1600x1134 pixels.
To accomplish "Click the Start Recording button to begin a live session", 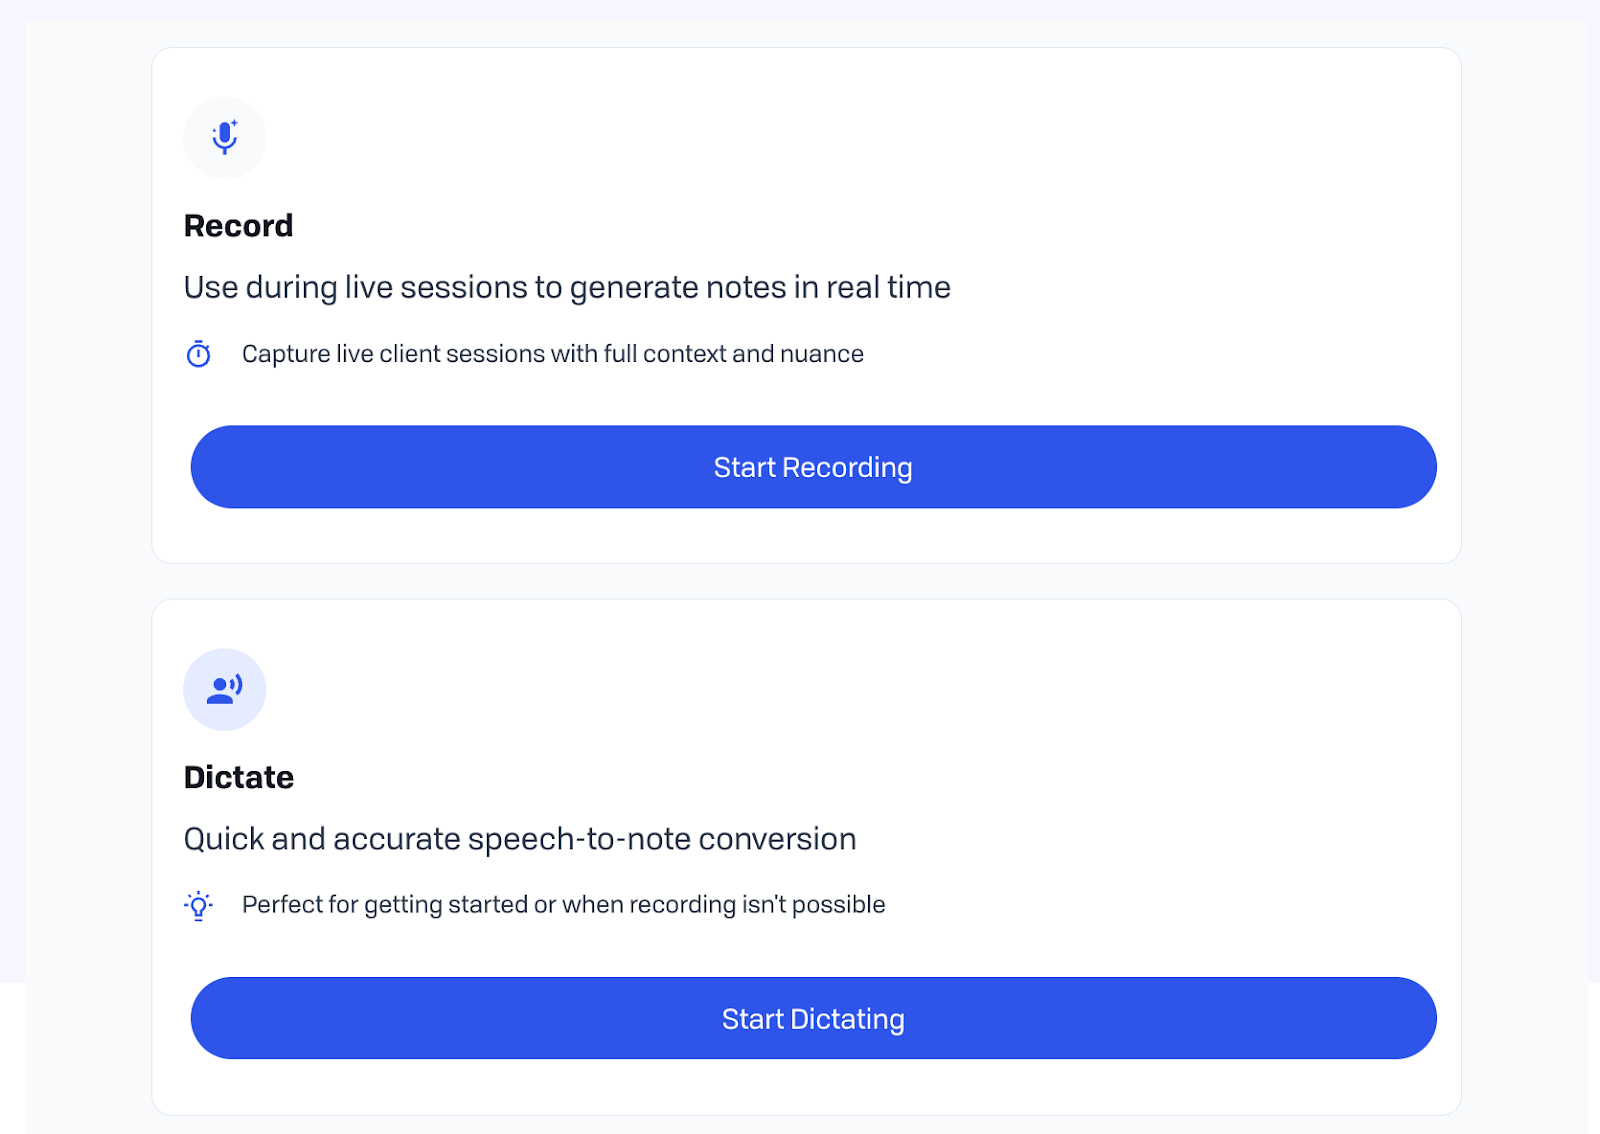I will click(x=812, y=466).
